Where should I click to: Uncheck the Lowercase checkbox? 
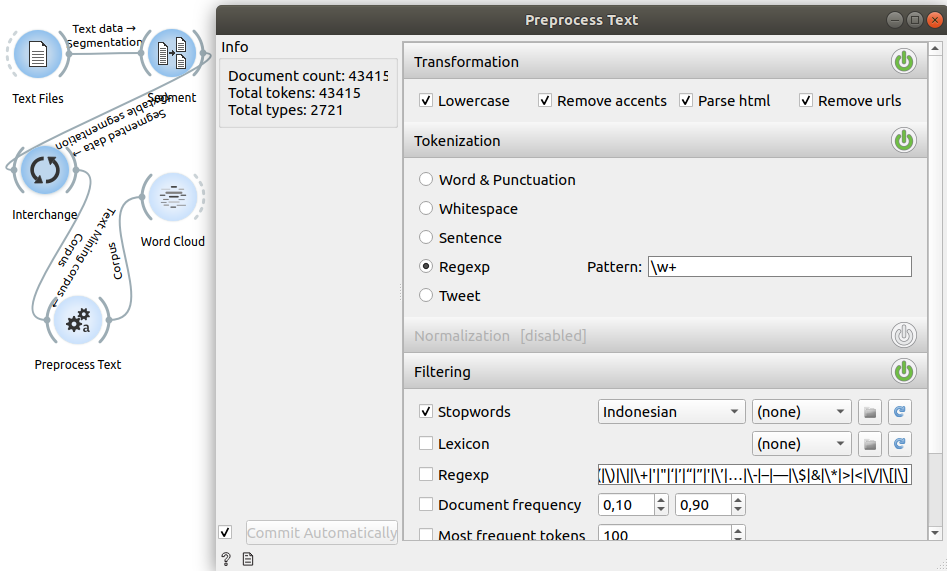[x=427, y=101]
